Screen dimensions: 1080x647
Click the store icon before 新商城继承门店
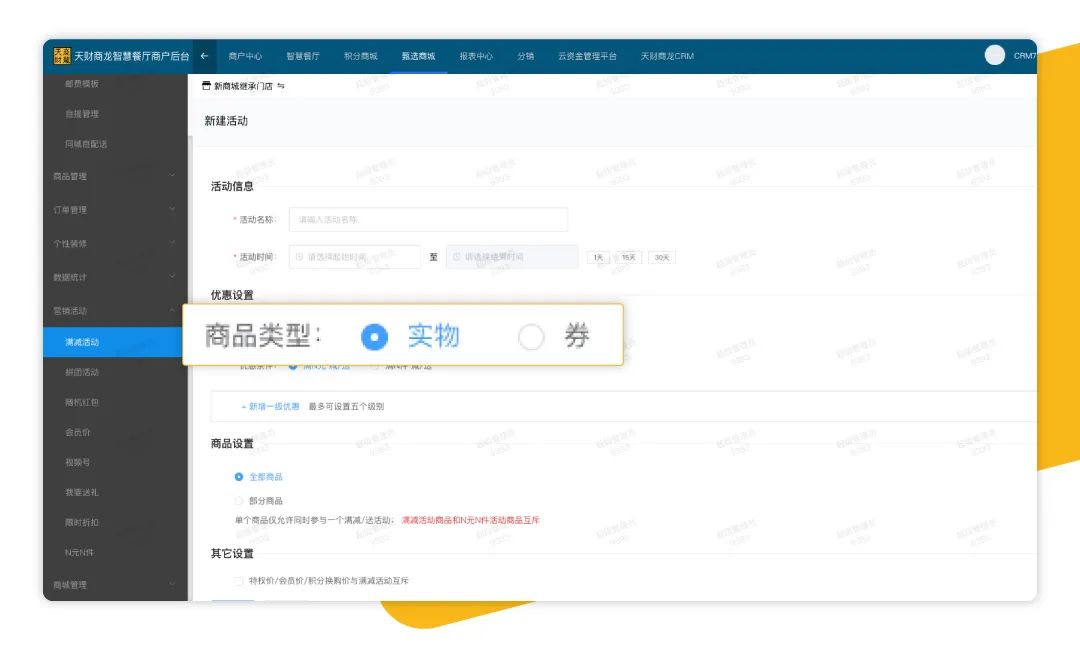click(x=206, y=86)
